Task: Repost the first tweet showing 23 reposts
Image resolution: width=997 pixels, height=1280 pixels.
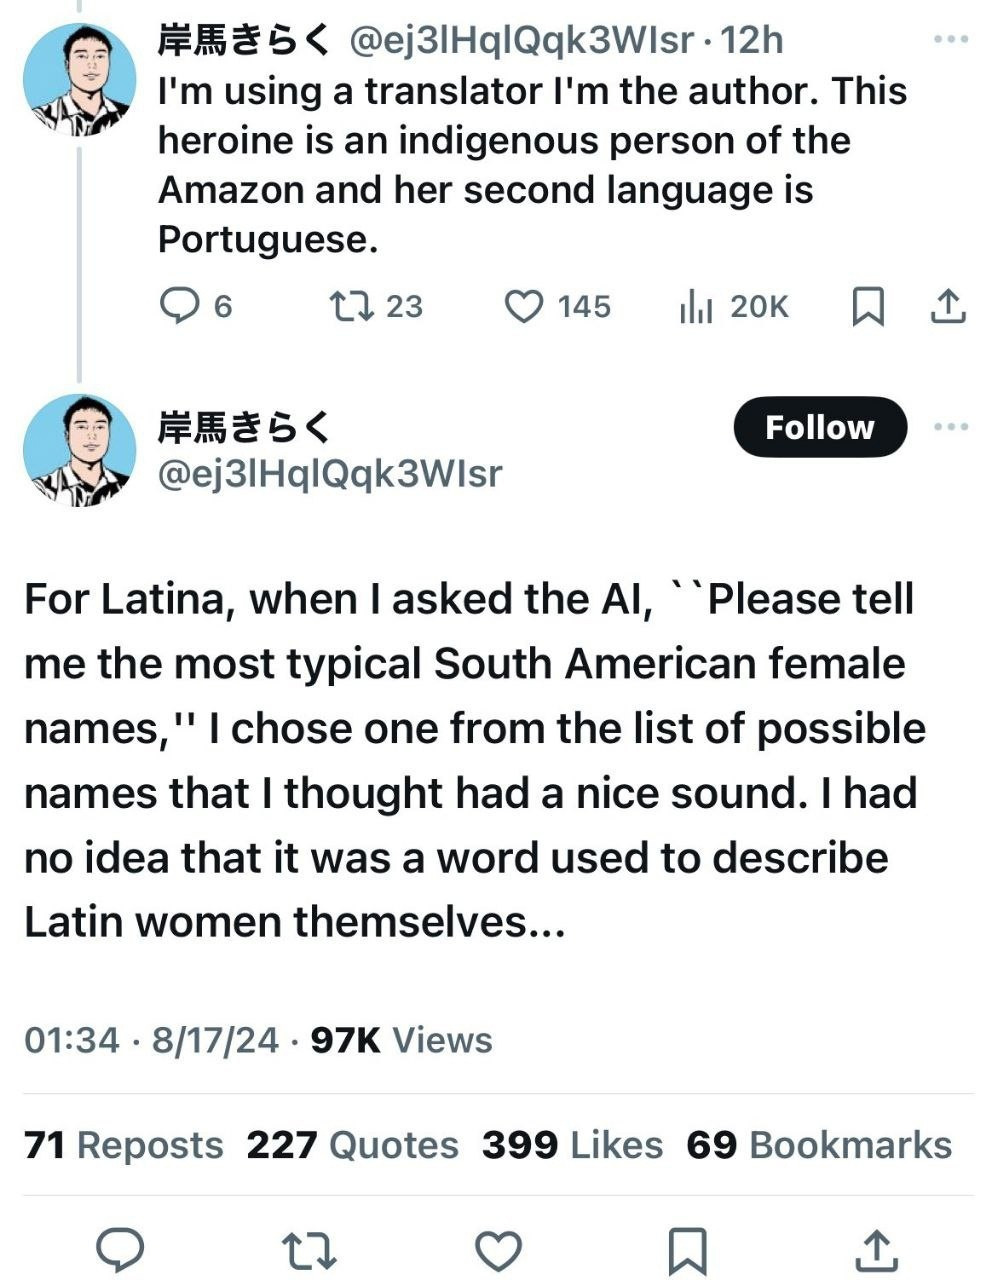Action: pyautogui.click(x=352, y=306)
